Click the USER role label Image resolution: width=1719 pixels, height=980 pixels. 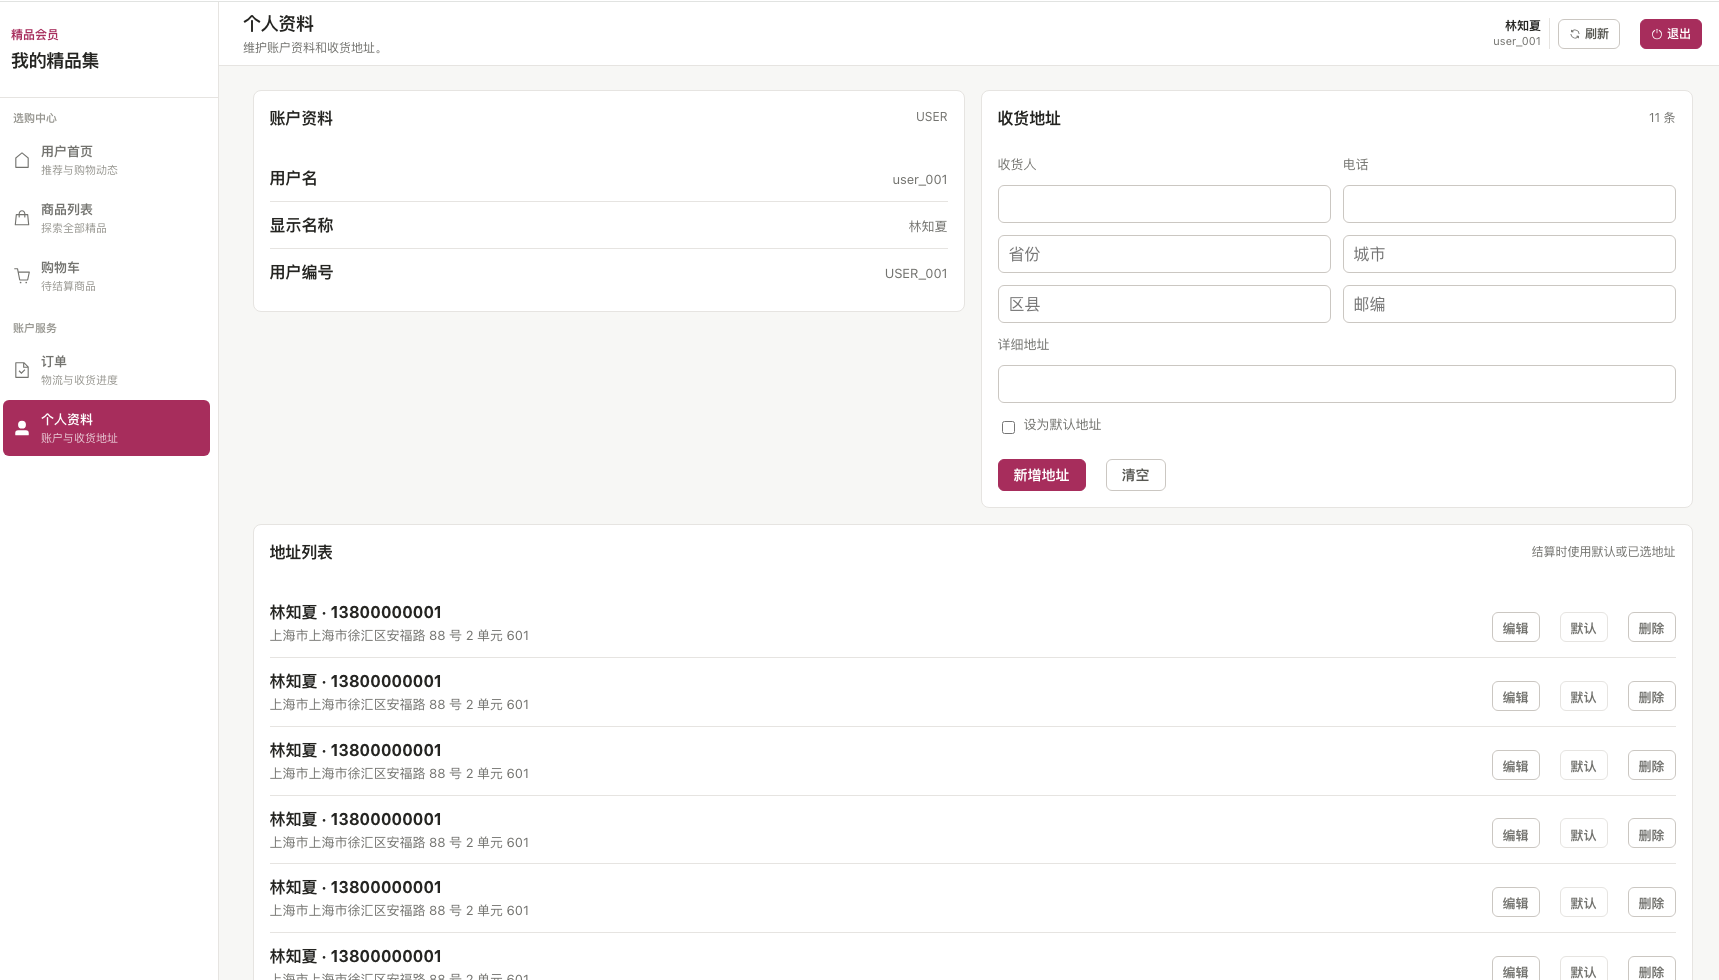932,117
